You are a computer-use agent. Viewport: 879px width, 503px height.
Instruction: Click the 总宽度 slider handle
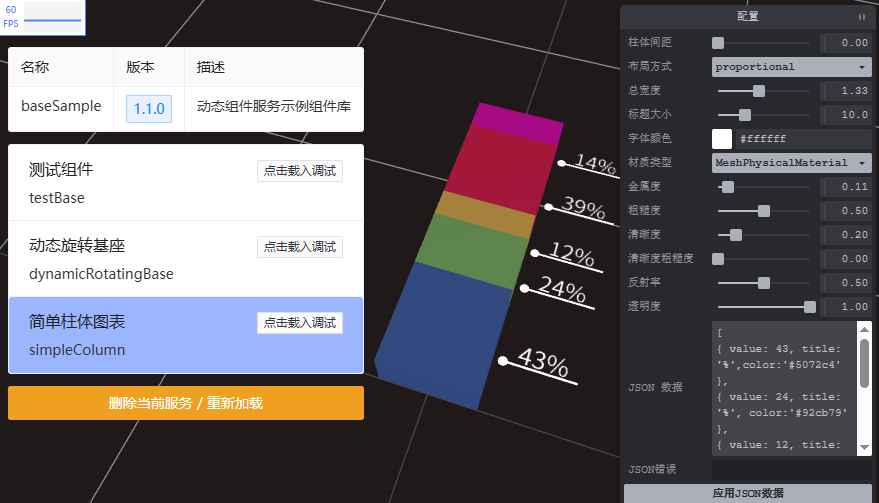(759, 91)
